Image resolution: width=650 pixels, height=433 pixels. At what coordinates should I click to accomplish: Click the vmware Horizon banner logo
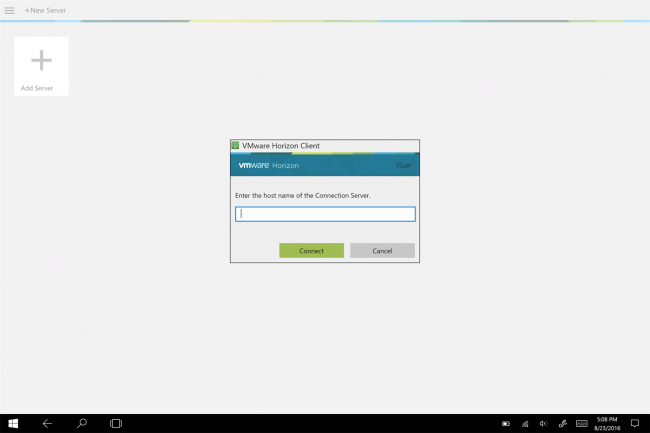click(x=269, y=165)
